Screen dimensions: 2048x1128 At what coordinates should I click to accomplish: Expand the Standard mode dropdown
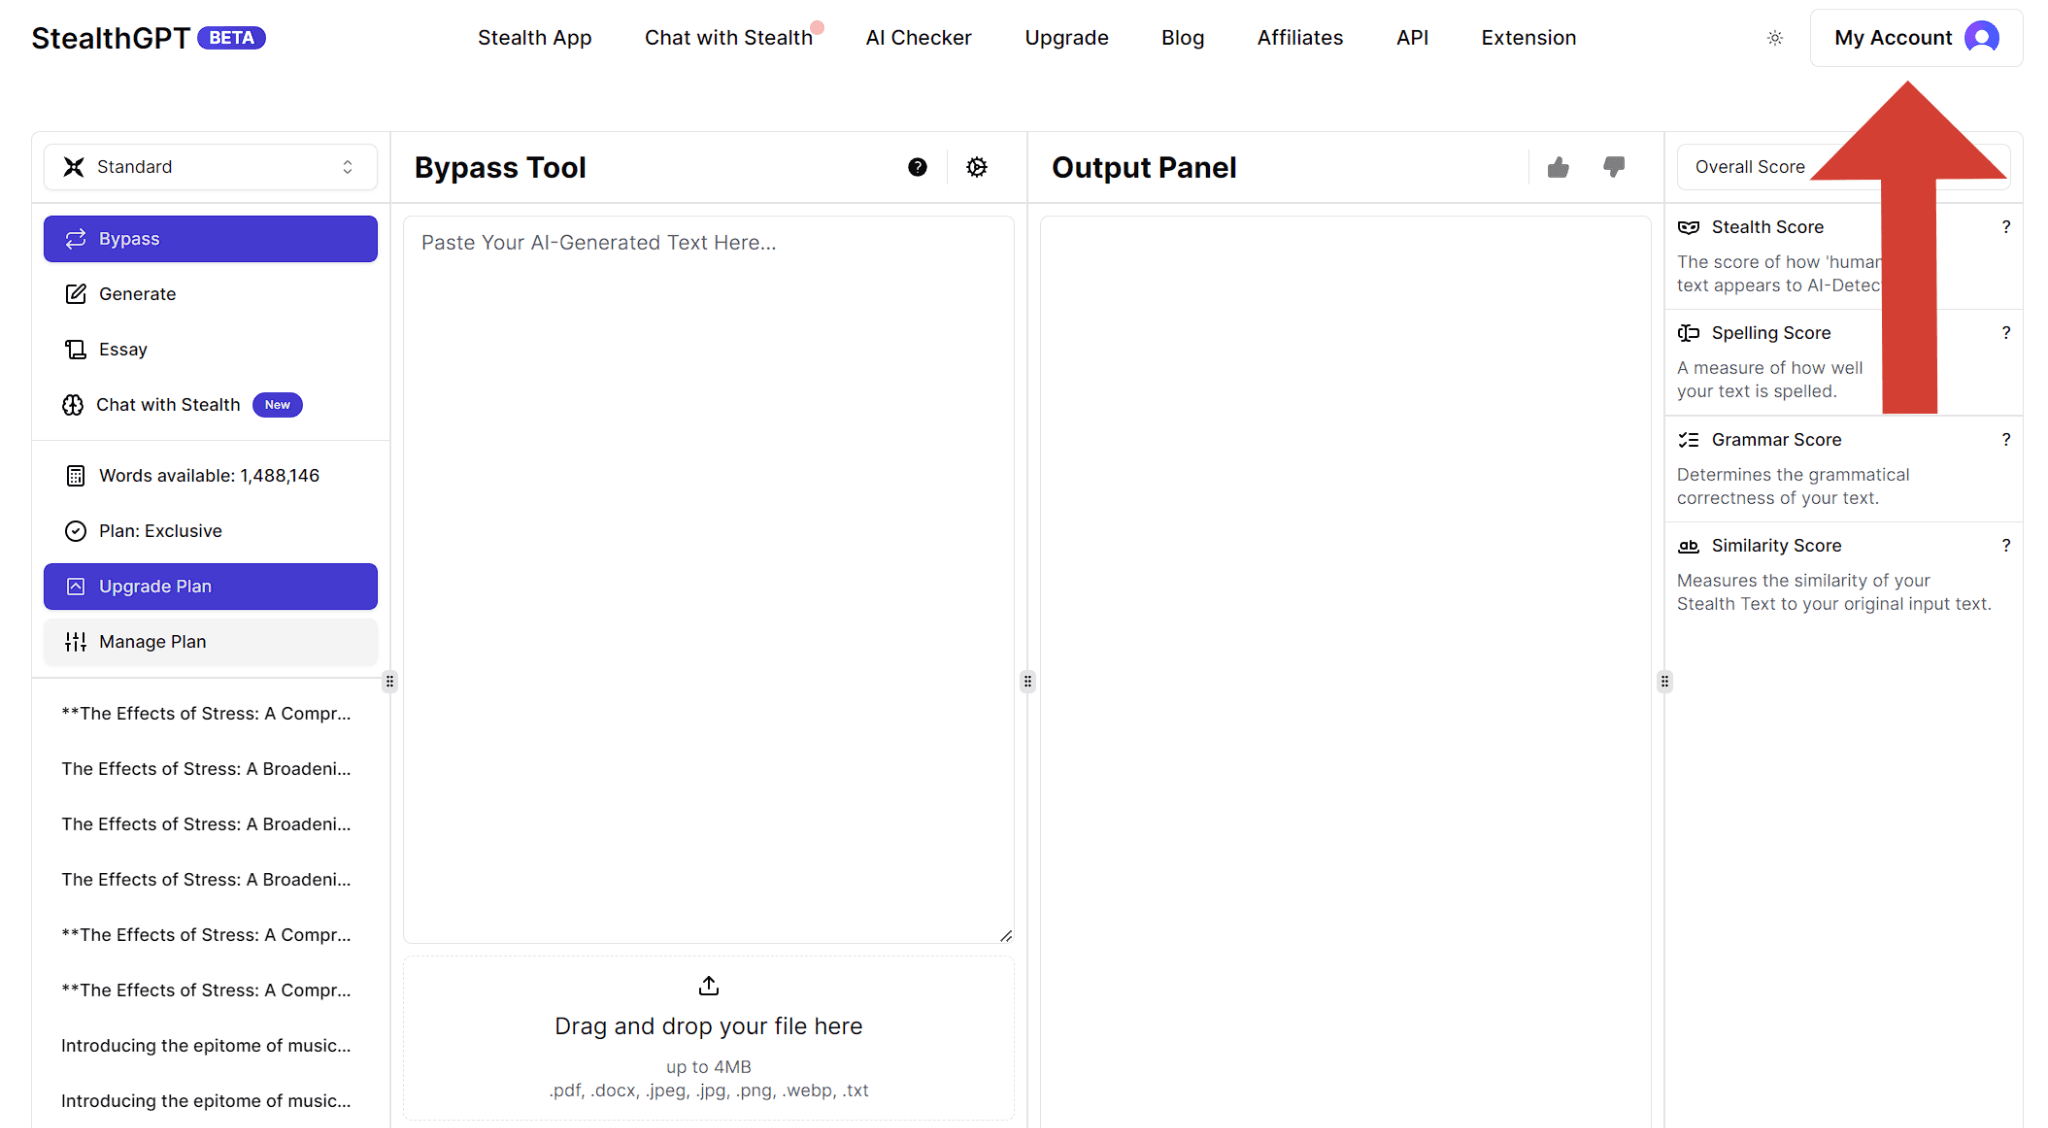210,167
